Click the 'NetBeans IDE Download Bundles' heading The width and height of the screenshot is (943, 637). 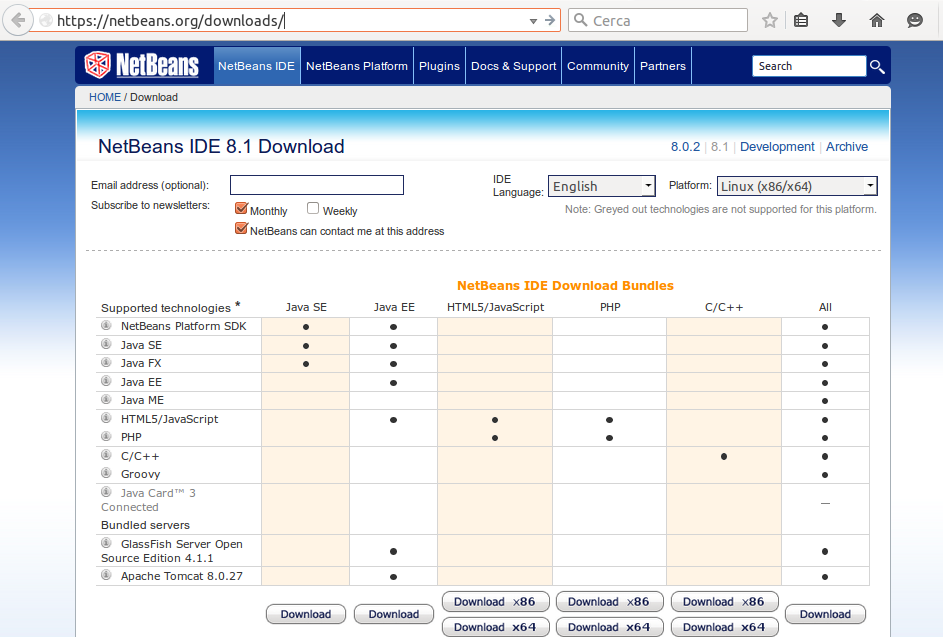click(565, 286)
